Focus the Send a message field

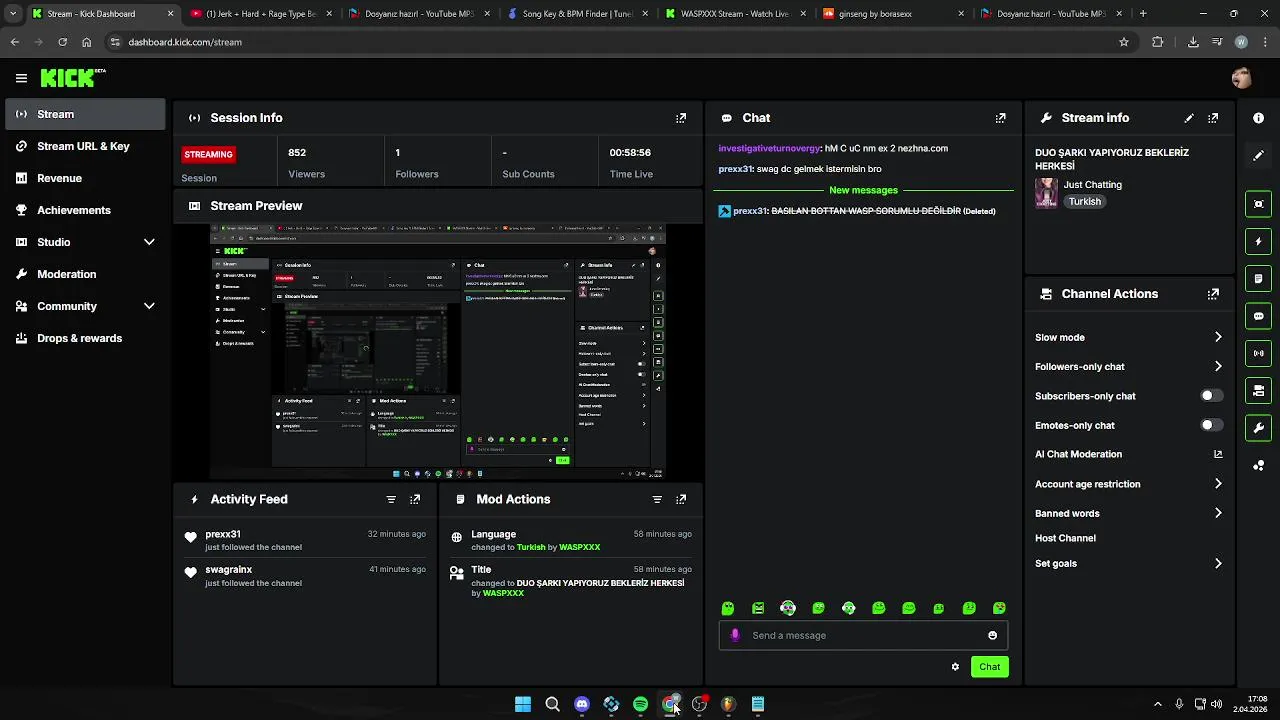(863, 635)
